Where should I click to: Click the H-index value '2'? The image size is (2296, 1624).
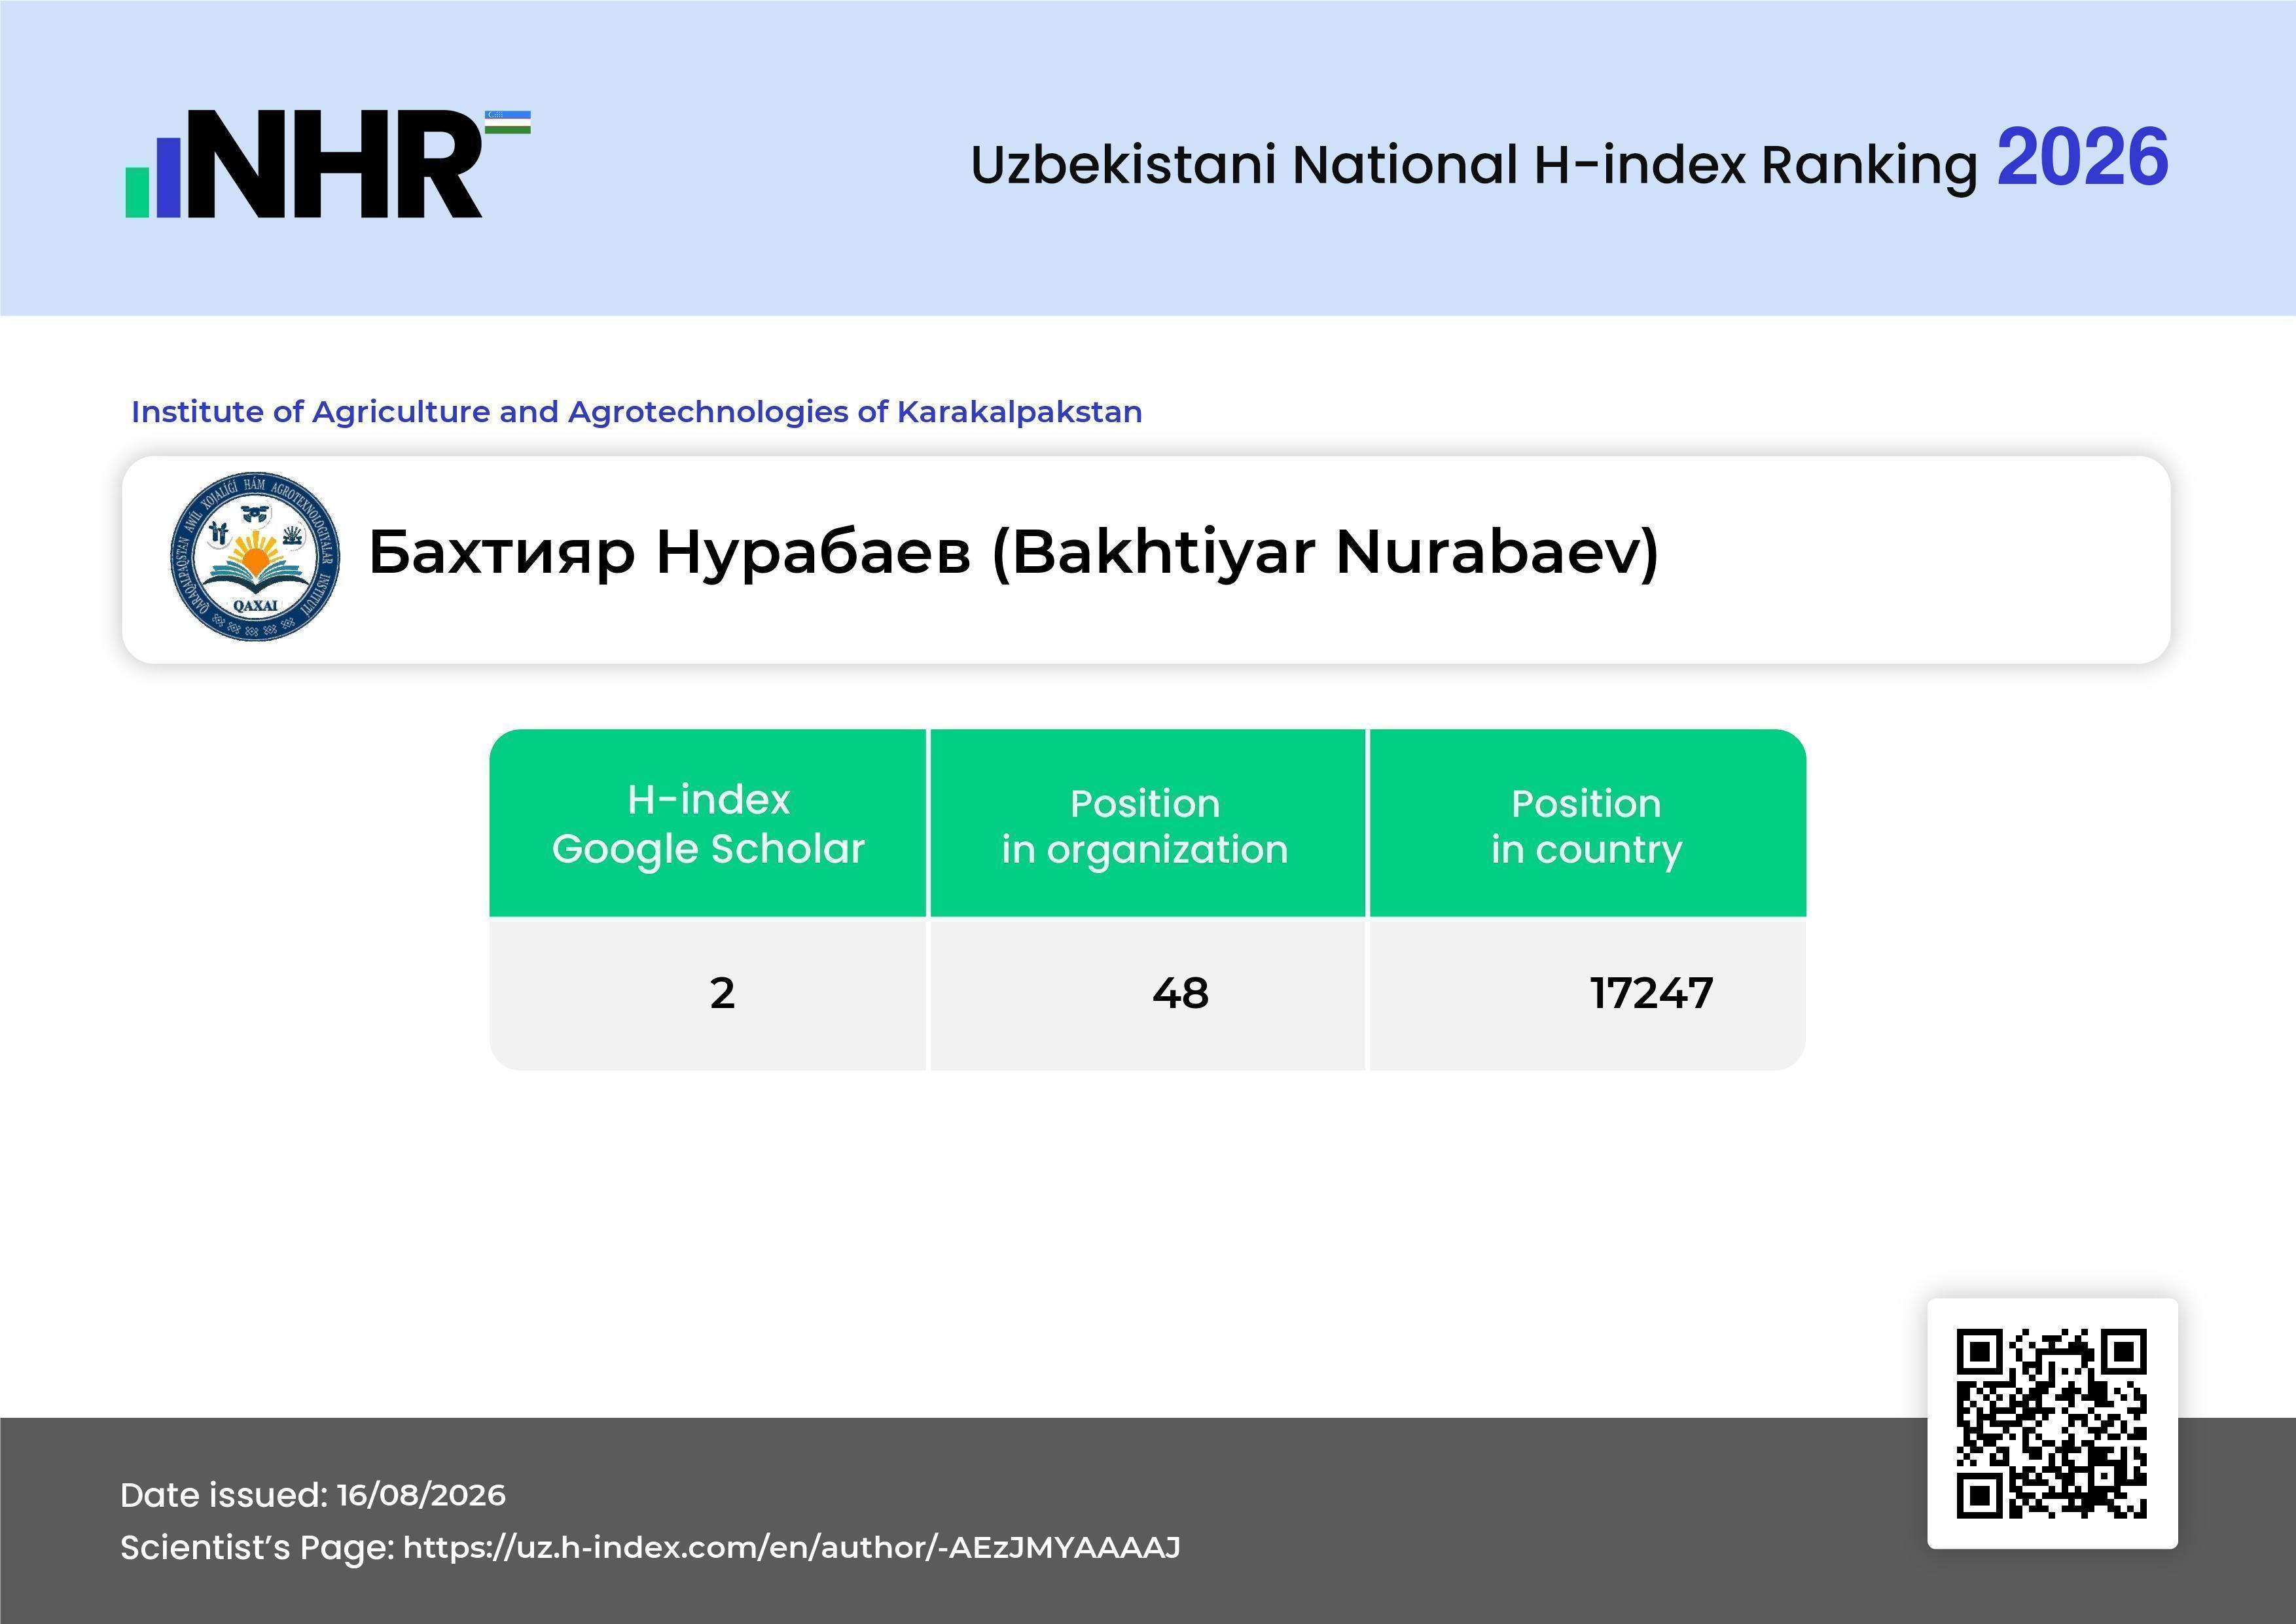(x=722, y=993)
